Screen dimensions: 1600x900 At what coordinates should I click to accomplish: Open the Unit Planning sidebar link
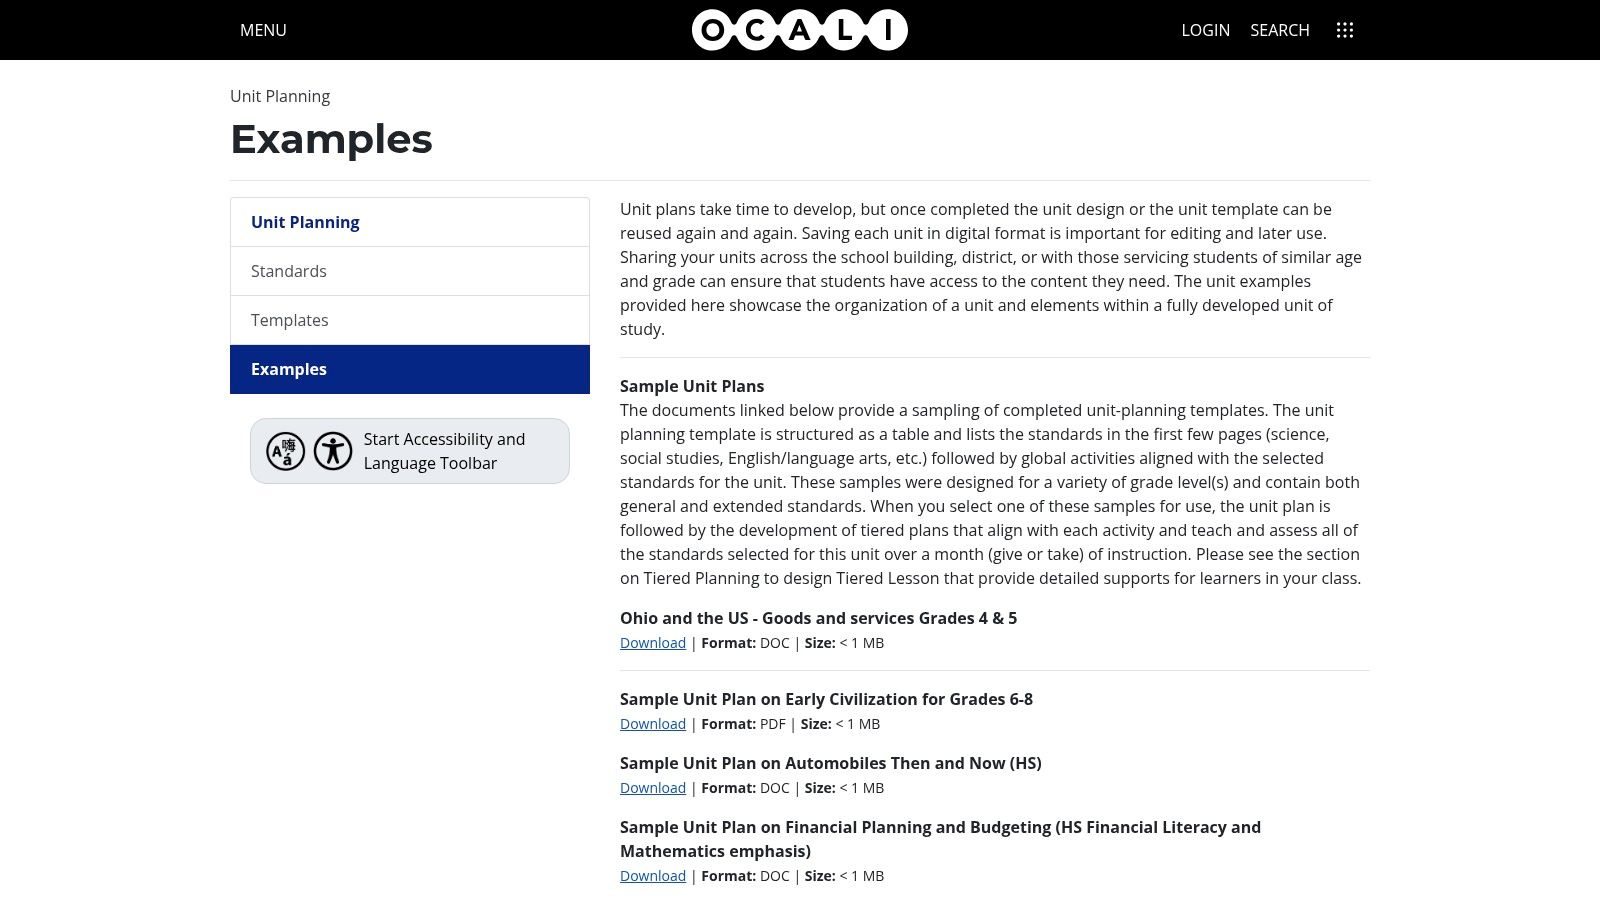305,222
